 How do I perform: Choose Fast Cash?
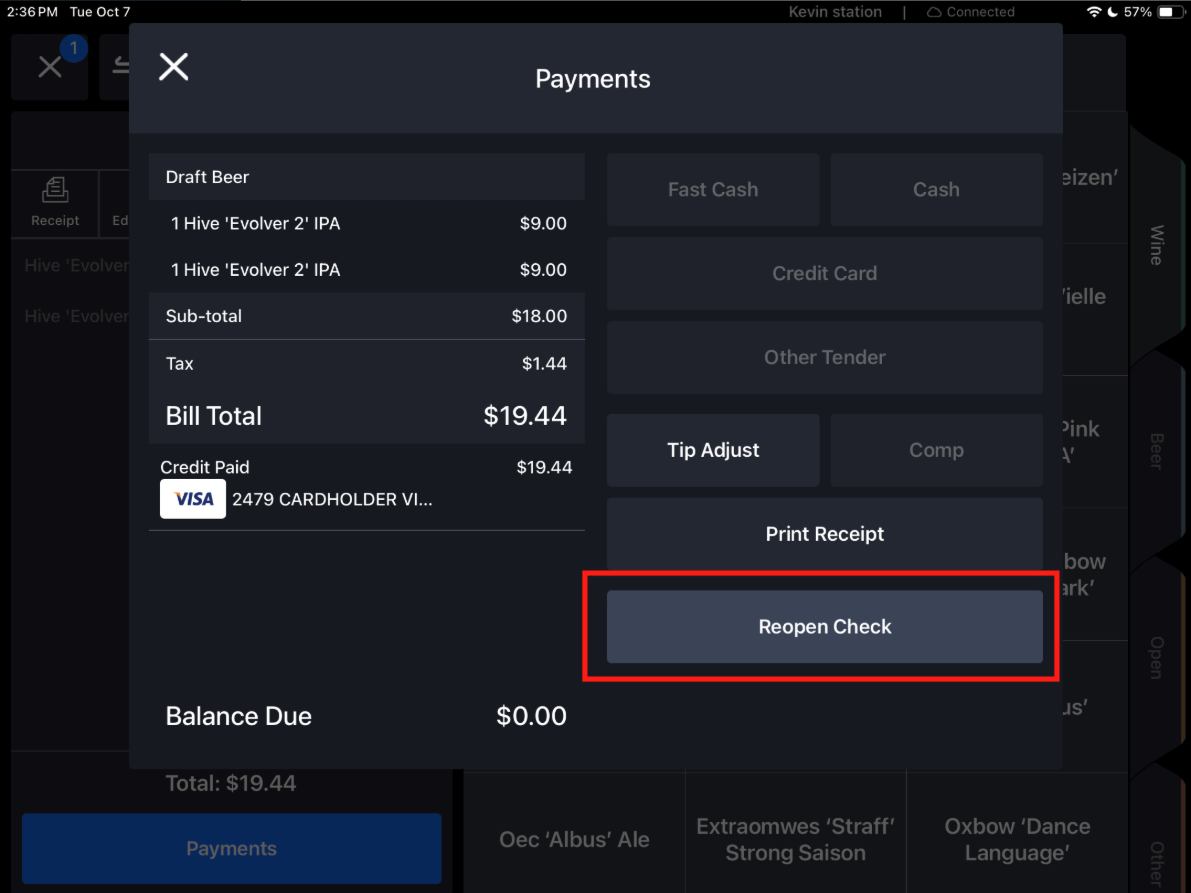pyautogui.click(x=712, y=189)
